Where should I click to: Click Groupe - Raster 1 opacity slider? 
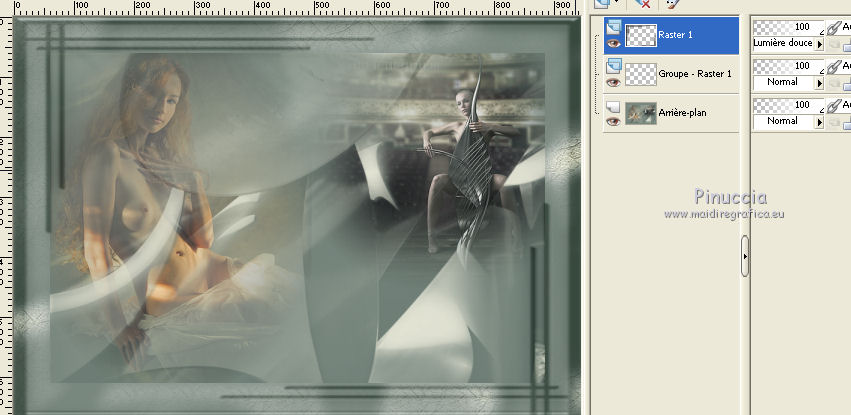[789, 66]
